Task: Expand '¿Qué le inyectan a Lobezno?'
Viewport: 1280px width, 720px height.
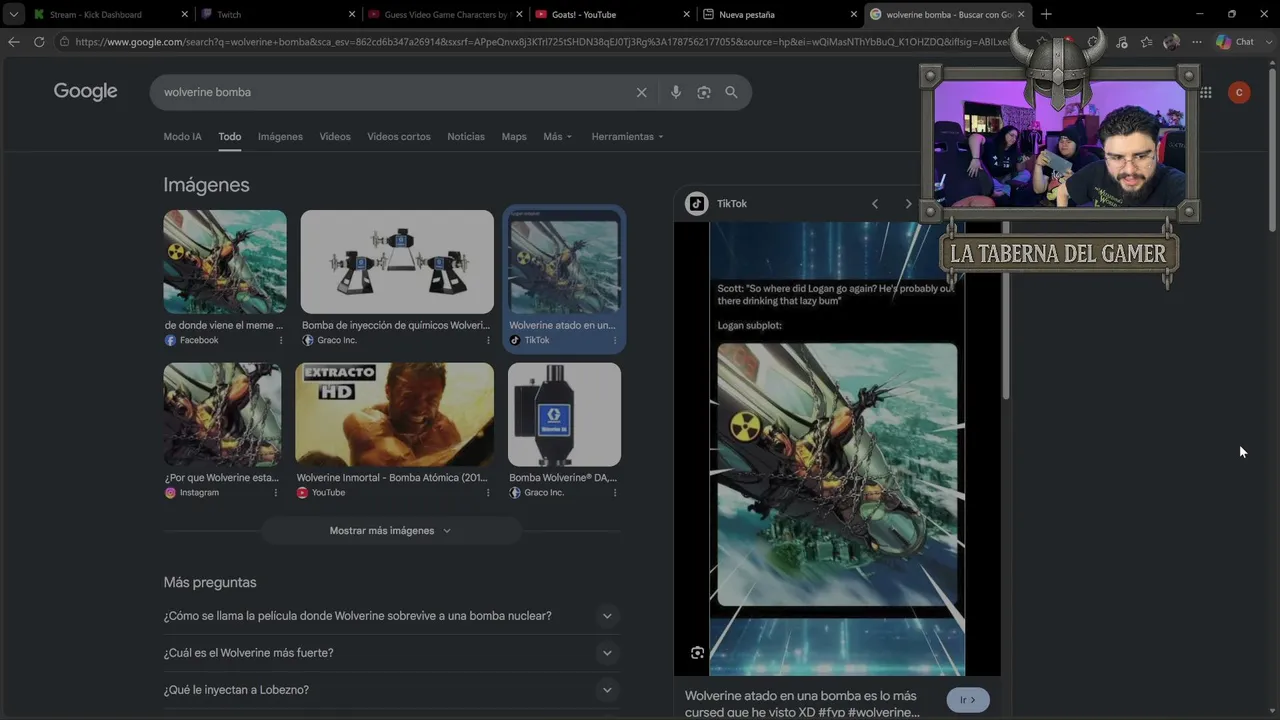Action: (x=607, y=690)
